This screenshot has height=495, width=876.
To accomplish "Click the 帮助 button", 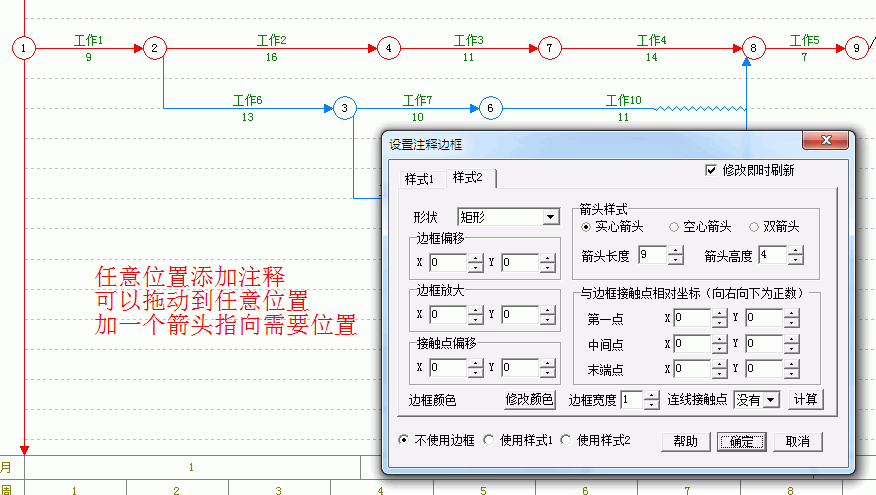I will [x=685, y=441].
